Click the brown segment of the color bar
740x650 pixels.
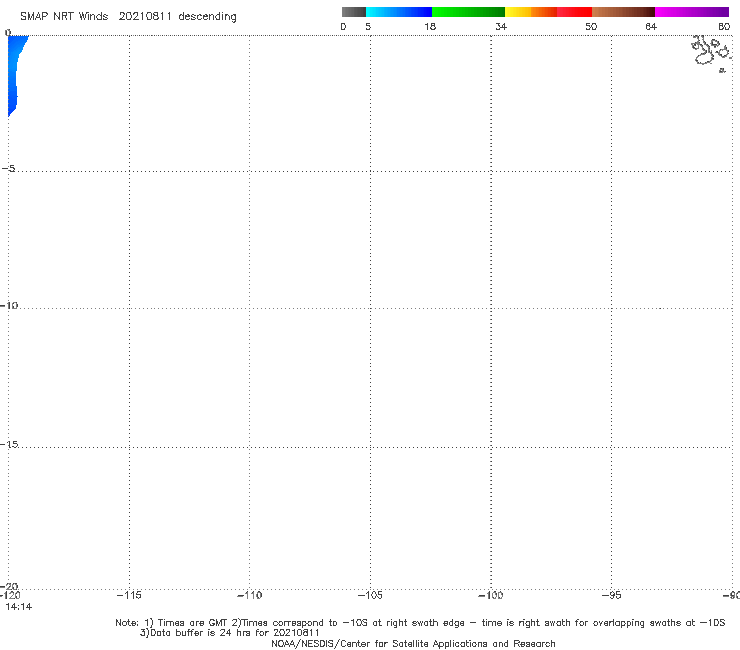coord(623,12)
